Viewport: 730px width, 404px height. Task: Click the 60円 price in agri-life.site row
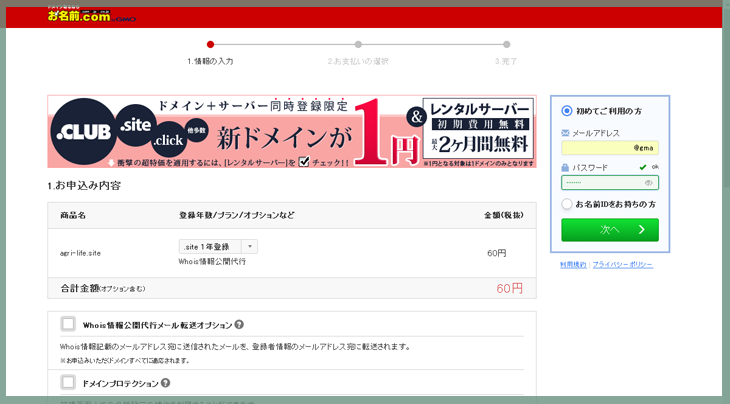[x=497, y=253]
